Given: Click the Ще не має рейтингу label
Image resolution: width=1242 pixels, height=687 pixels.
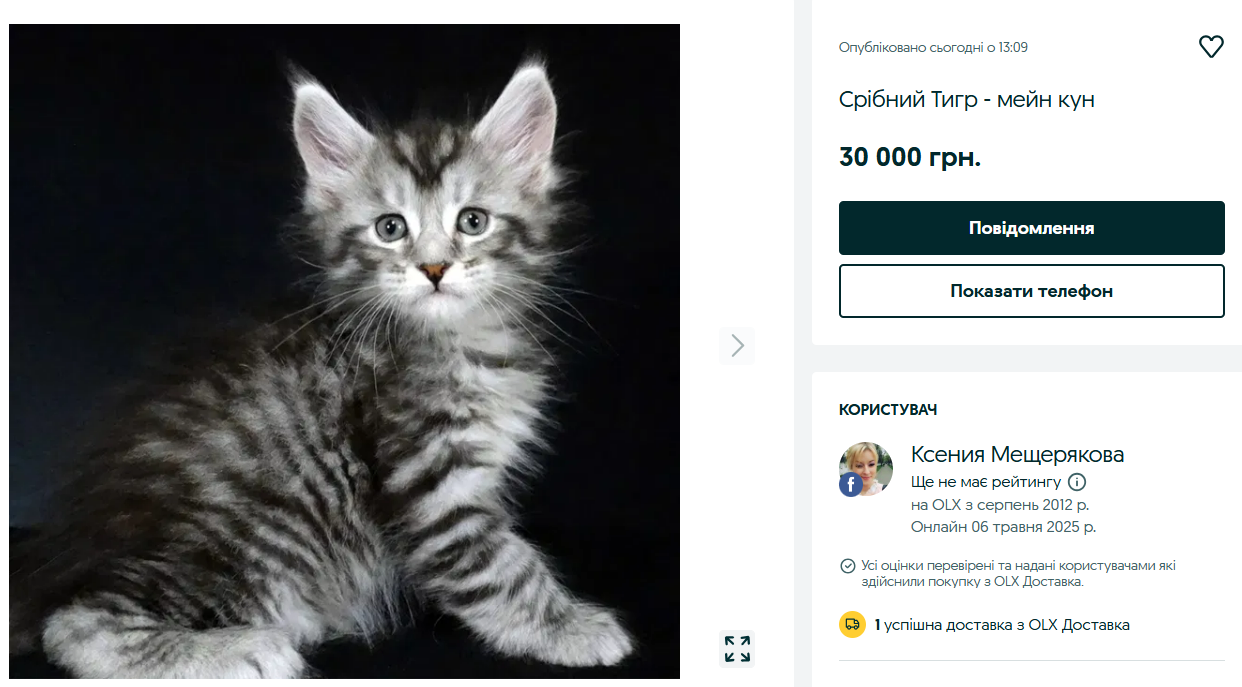Looking at the screenshot, I should (986, 482).
